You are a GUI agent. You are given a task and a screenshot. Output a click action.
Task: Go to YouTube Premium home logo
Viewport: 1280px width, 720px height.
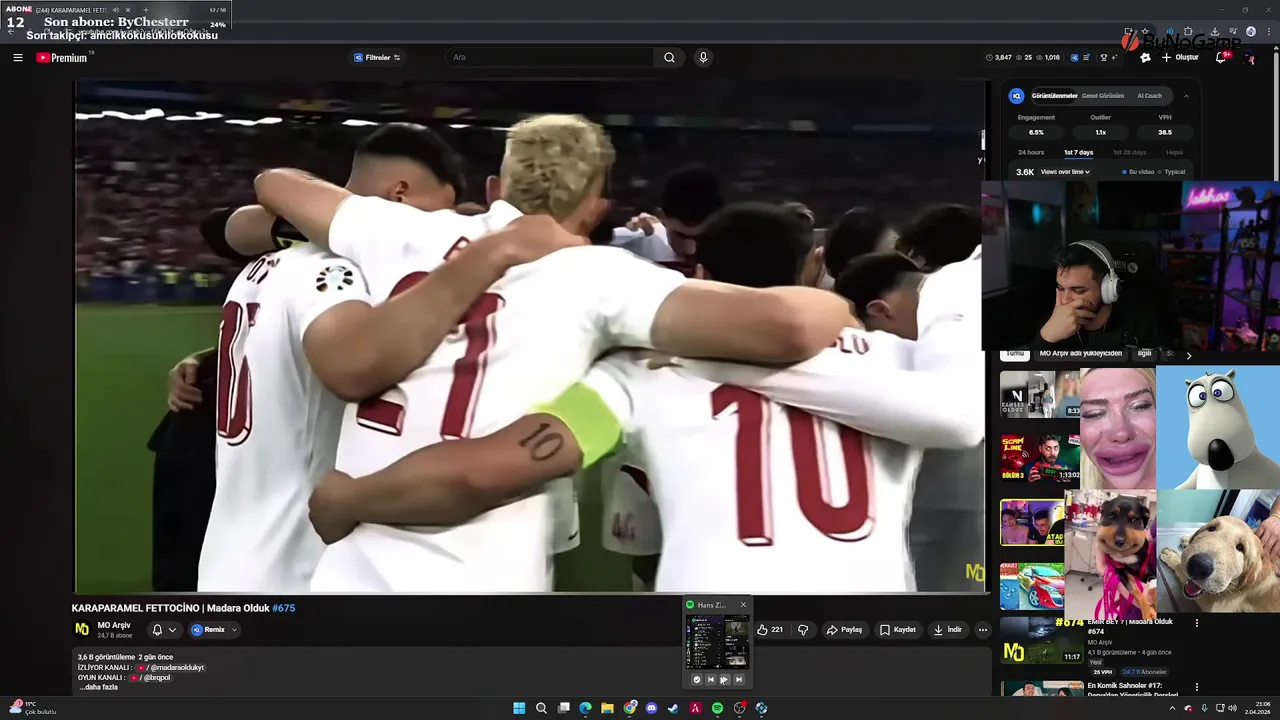pos(63,58)
